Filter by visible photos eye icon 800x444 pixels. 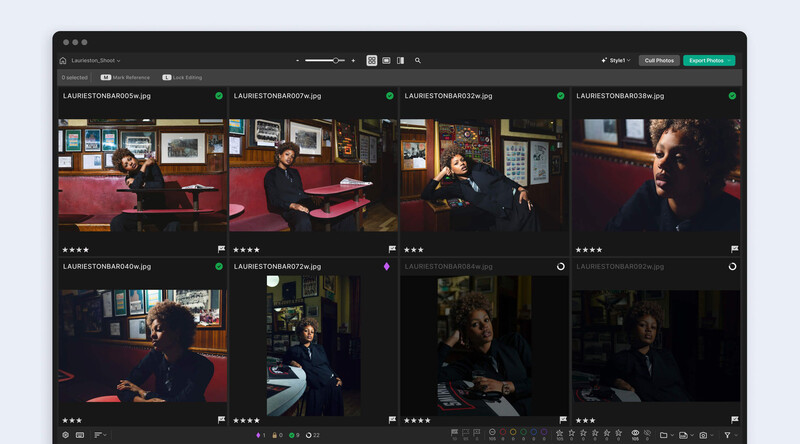pyautogui.click(x=635, y=434)
